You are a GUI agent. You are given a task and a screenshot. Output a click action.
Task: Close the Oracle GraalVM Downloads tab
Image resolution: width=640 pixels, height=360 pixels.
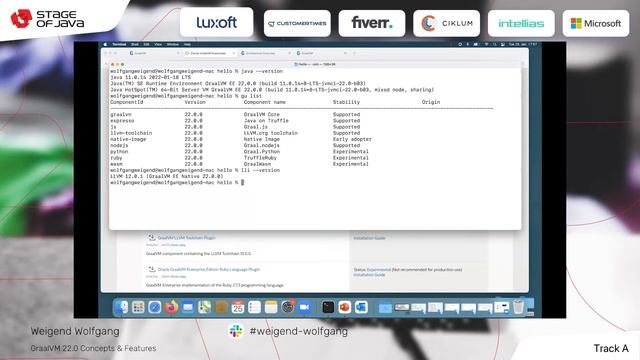click(x=234, y=53)
